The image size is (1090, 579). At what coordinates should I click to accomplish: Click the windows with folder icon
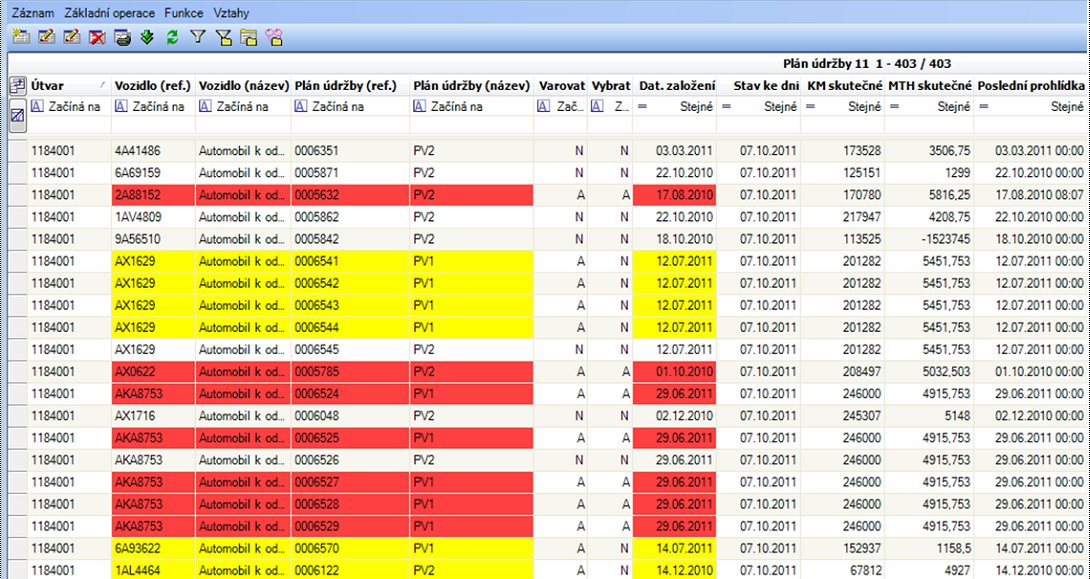click(x=249, y=38)
